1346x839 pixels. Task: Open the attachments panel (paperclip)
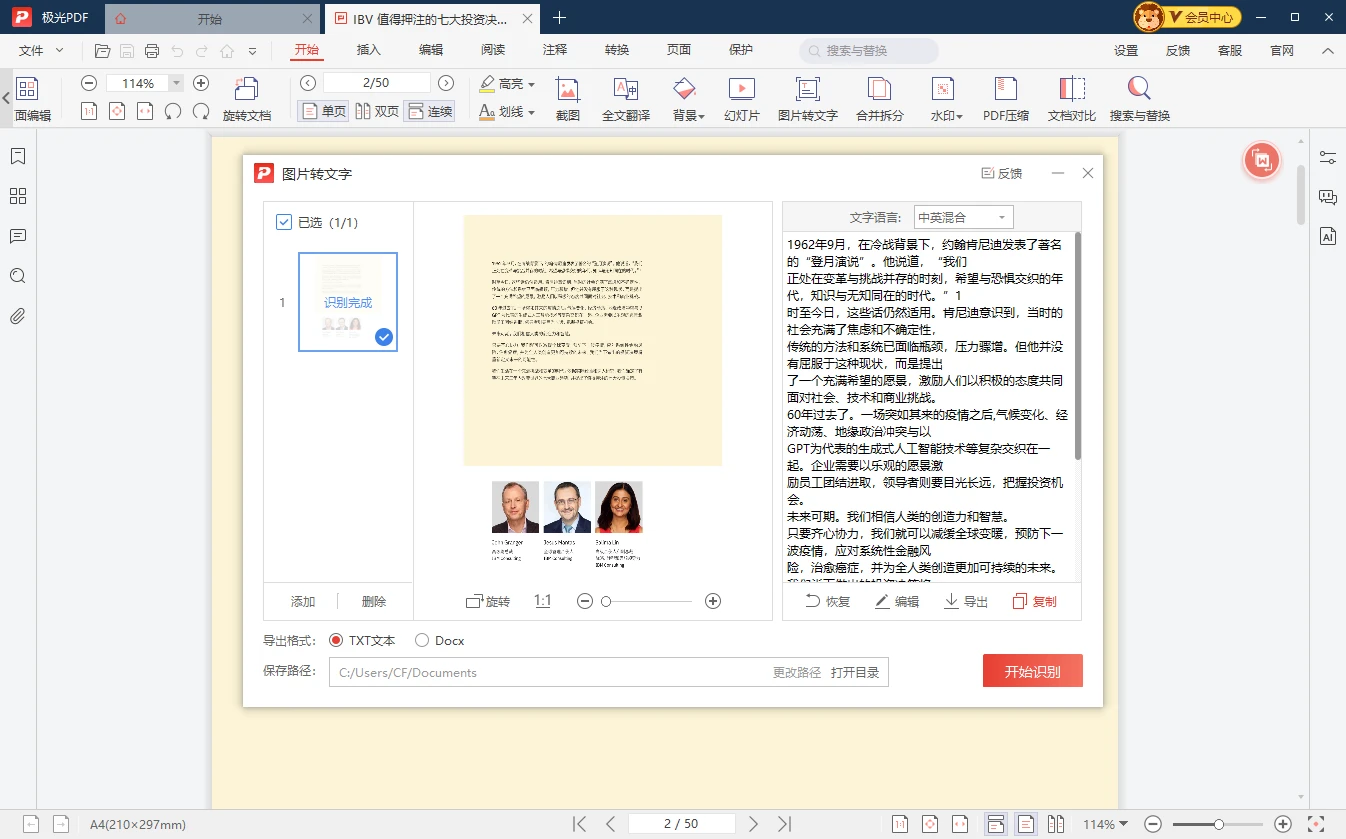17,317
